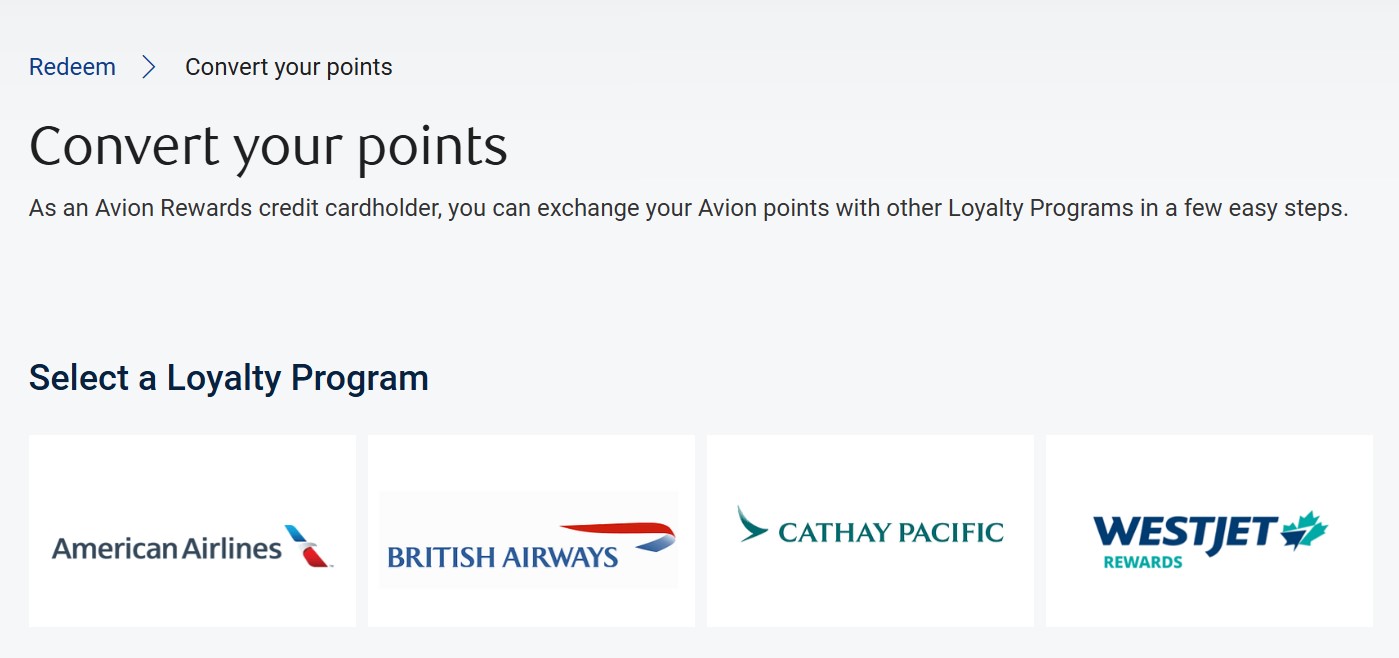Click the Select a Loyalty Program heading
Image resolution: width=1399 pixels, height=658 pixels.
click(x=228, y=378)
